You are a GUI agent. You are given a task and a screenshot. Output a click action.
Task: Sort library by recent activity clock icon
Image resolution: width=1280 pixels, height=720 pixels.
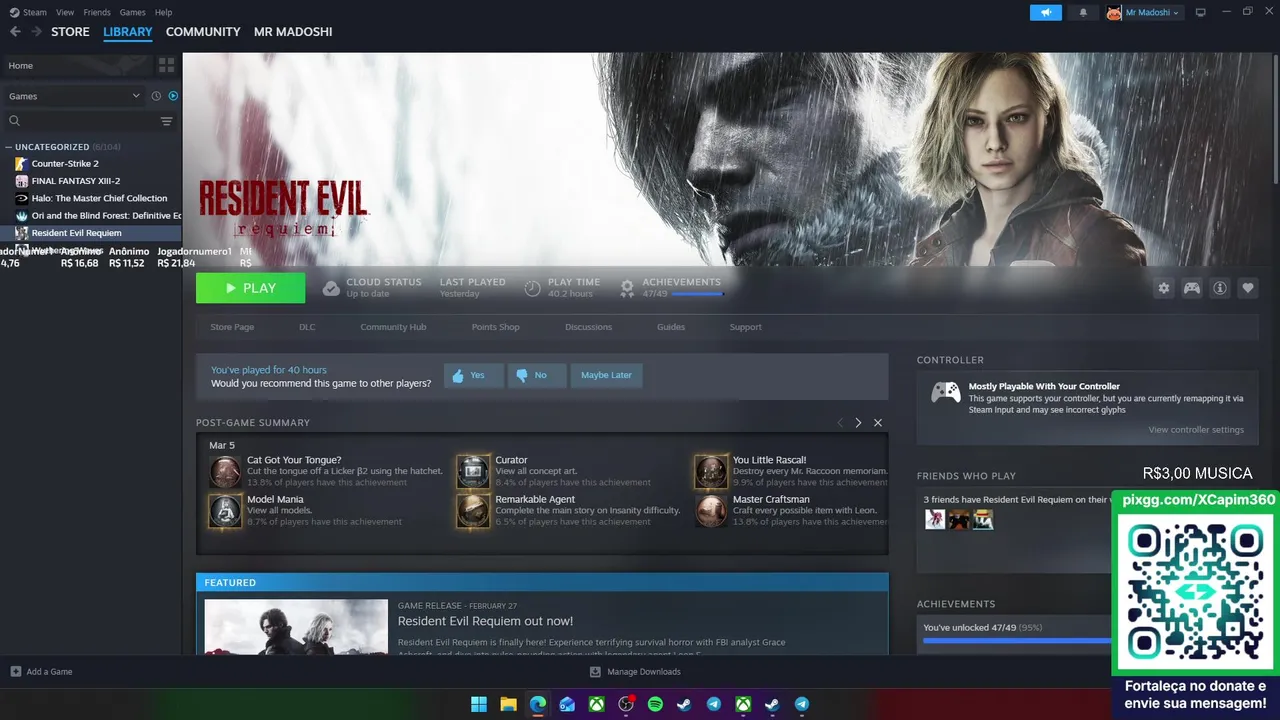click(156, 96)
